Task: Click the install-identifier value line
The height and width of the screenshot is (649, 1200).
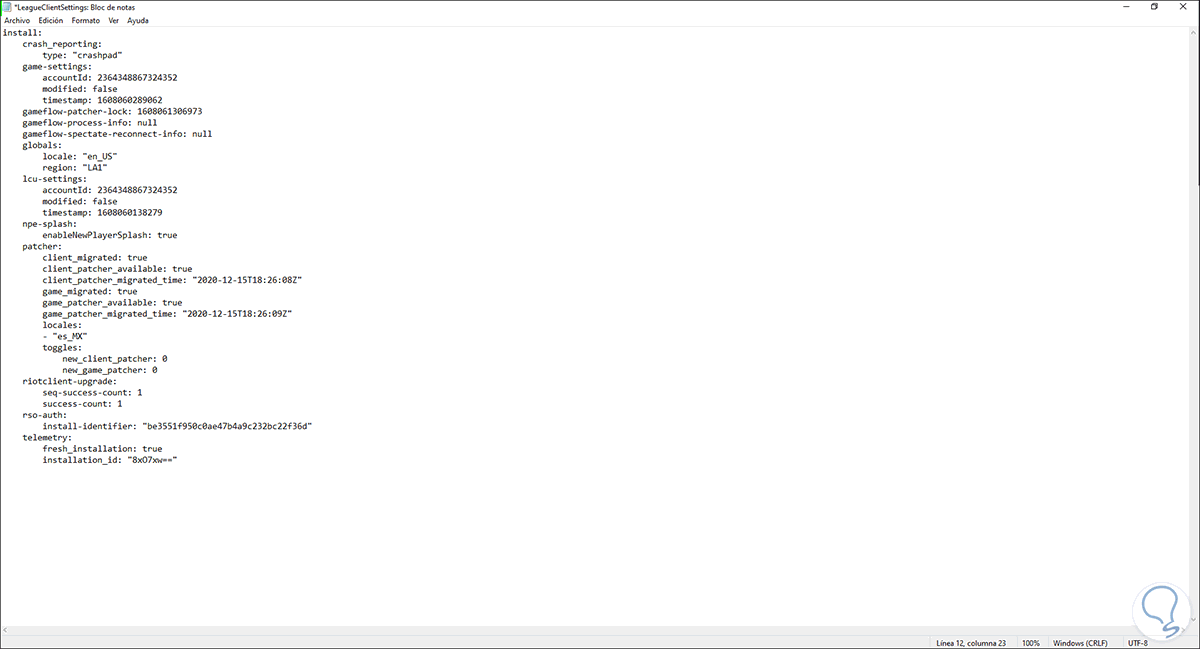Action: coord(177,426)
